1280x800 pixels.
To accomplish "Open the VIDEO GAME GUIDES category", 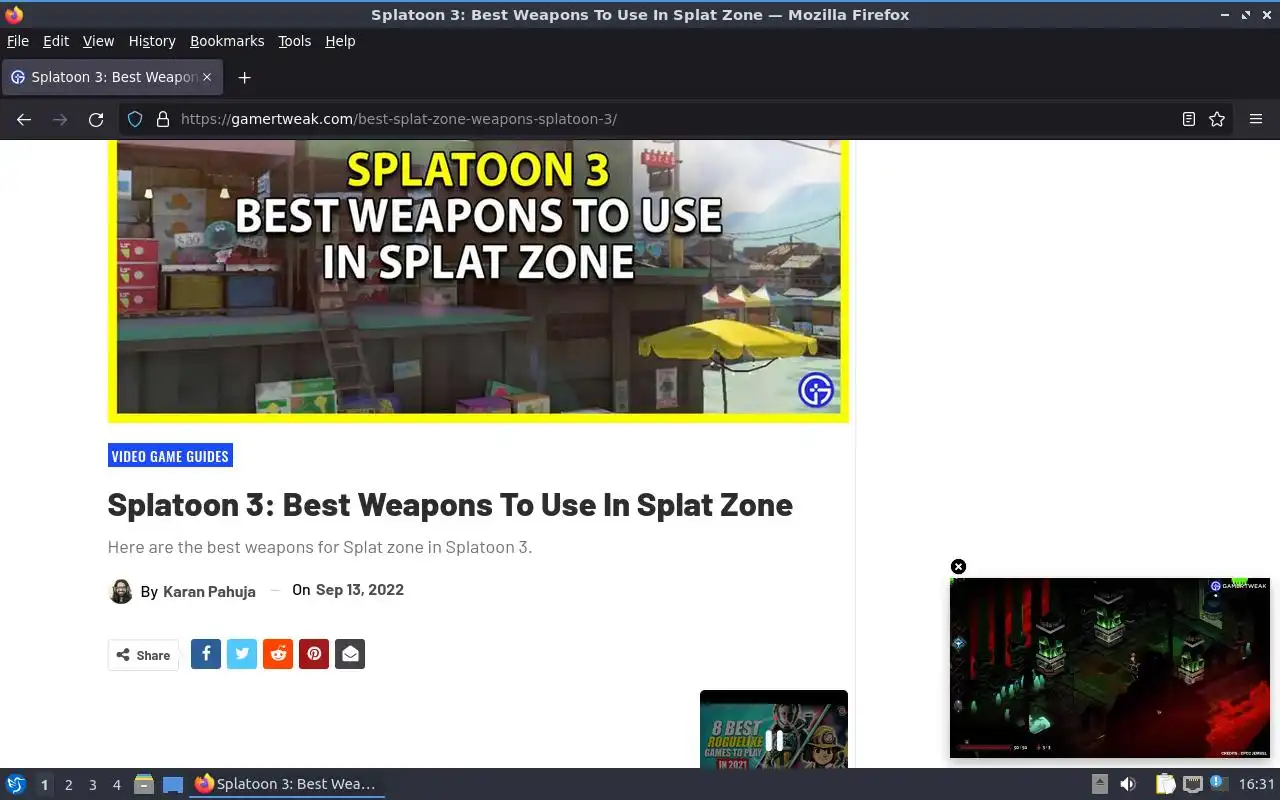I will 170,456.
